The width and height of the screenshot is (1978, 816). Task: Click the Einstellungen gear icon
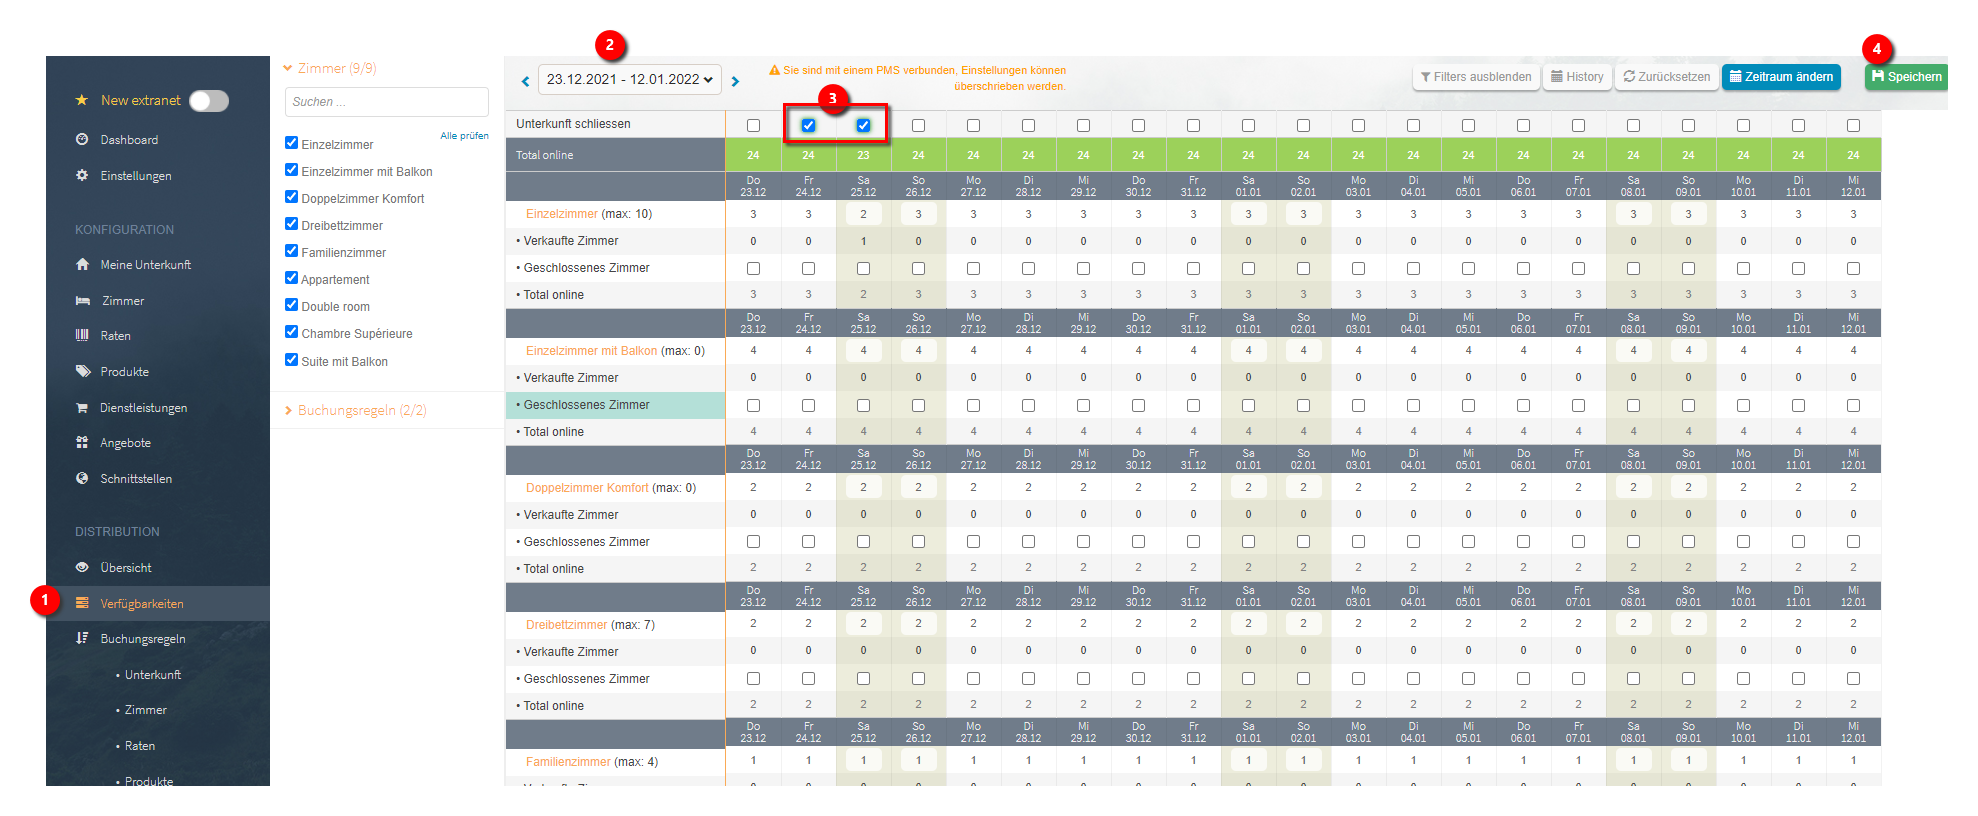click(x=82, y=175)
